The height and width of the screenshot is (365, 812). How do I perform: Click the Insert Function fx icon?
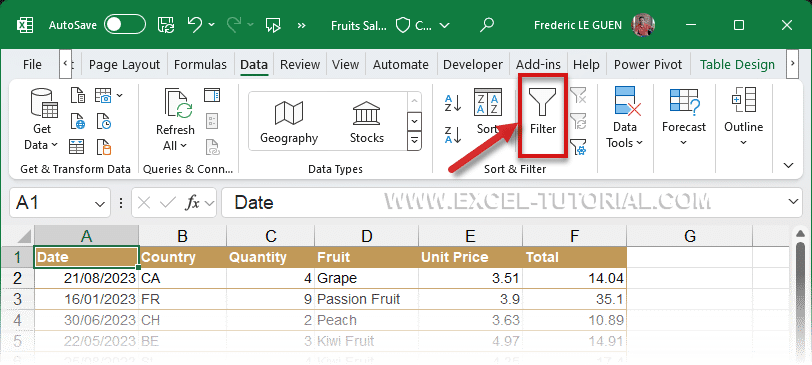coord(192,203)
